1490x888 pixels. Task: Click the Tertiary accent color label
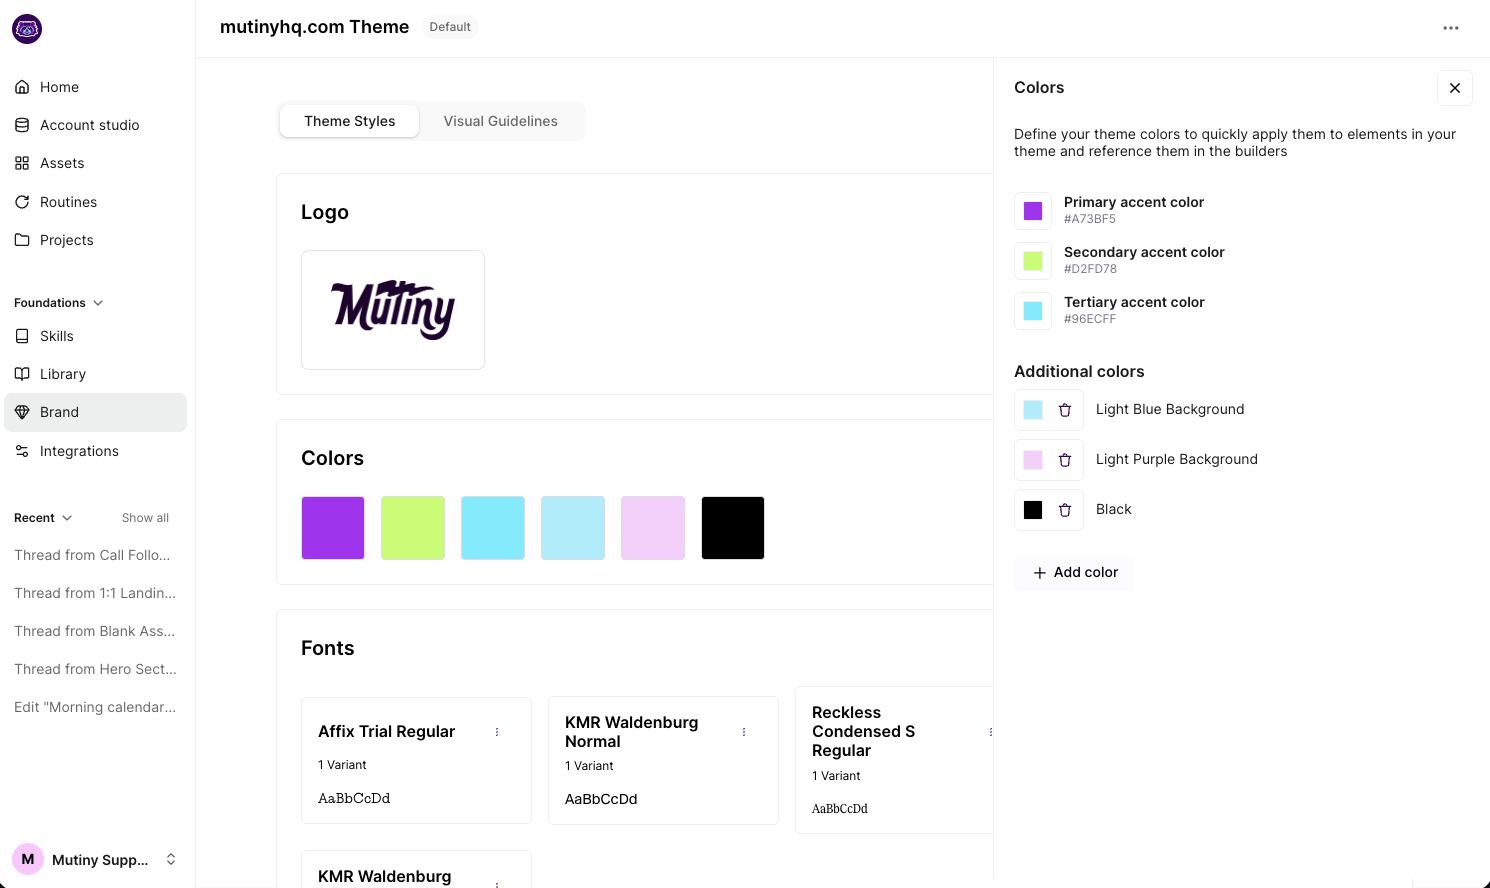click(1134, 302)
